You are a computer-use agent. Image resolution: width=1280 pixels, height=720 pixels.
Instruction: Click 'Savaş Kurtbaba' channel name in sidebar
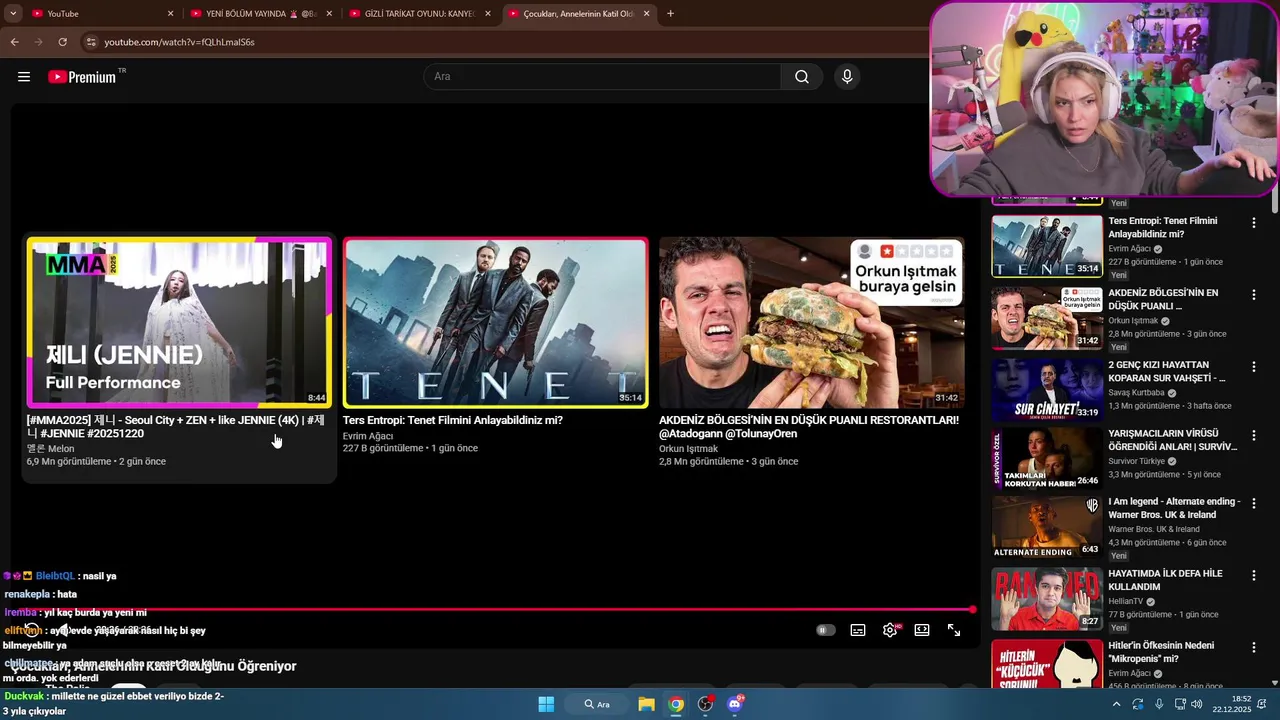click(x=1136, y=393)
